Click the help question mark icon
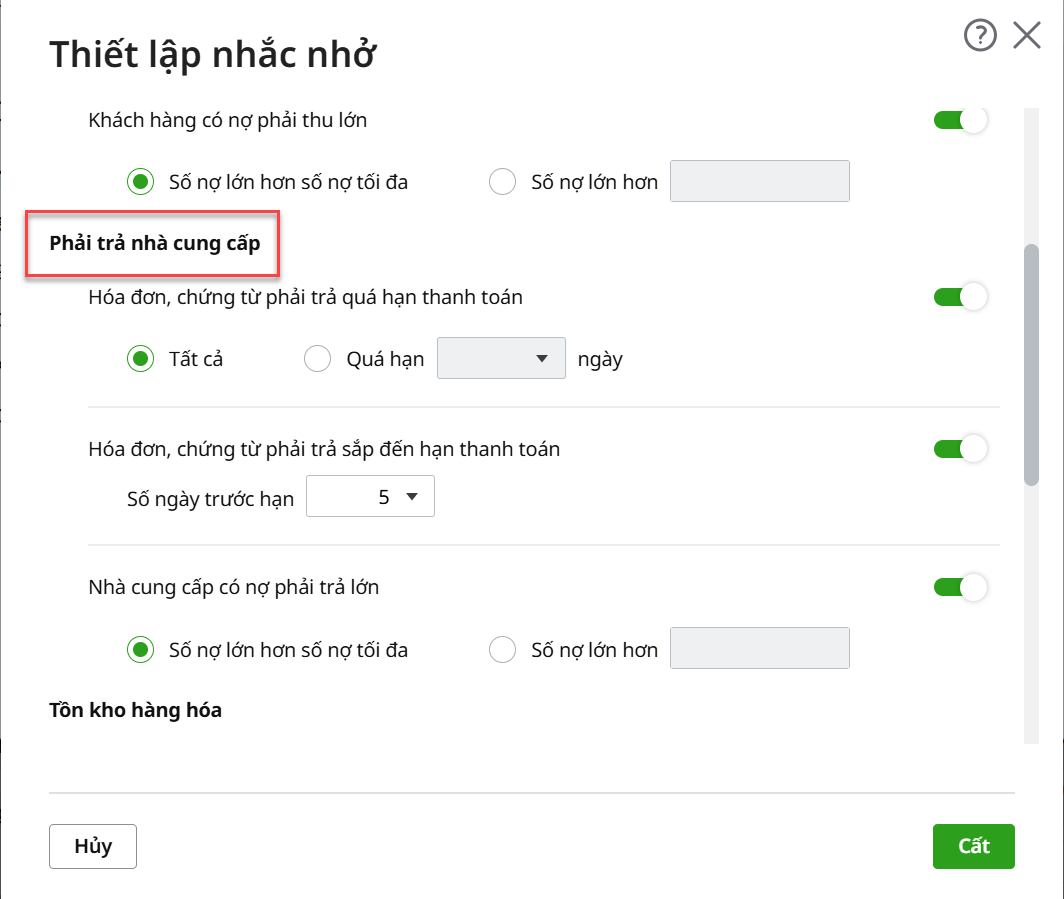This screenshot has height=899, width=1064. pyautogui.click(x=980, y=36)
